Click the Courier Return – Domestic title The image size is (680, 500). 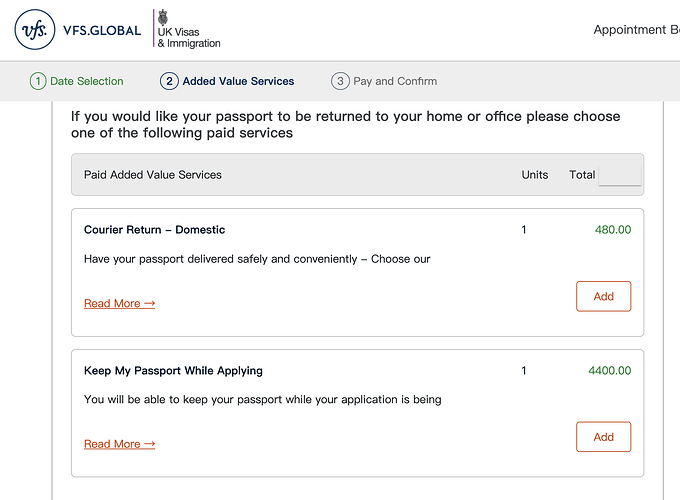pyautogui.click(x=154, y=230)
